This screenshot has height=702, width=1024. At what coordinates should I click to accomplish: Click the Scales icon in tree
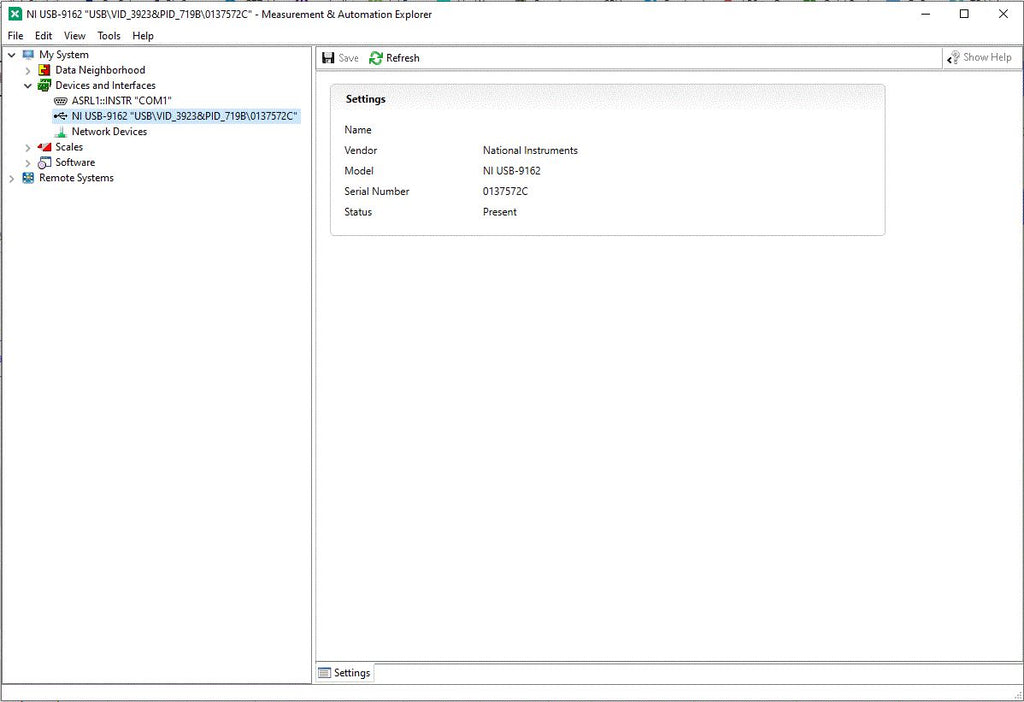[44, 147]
